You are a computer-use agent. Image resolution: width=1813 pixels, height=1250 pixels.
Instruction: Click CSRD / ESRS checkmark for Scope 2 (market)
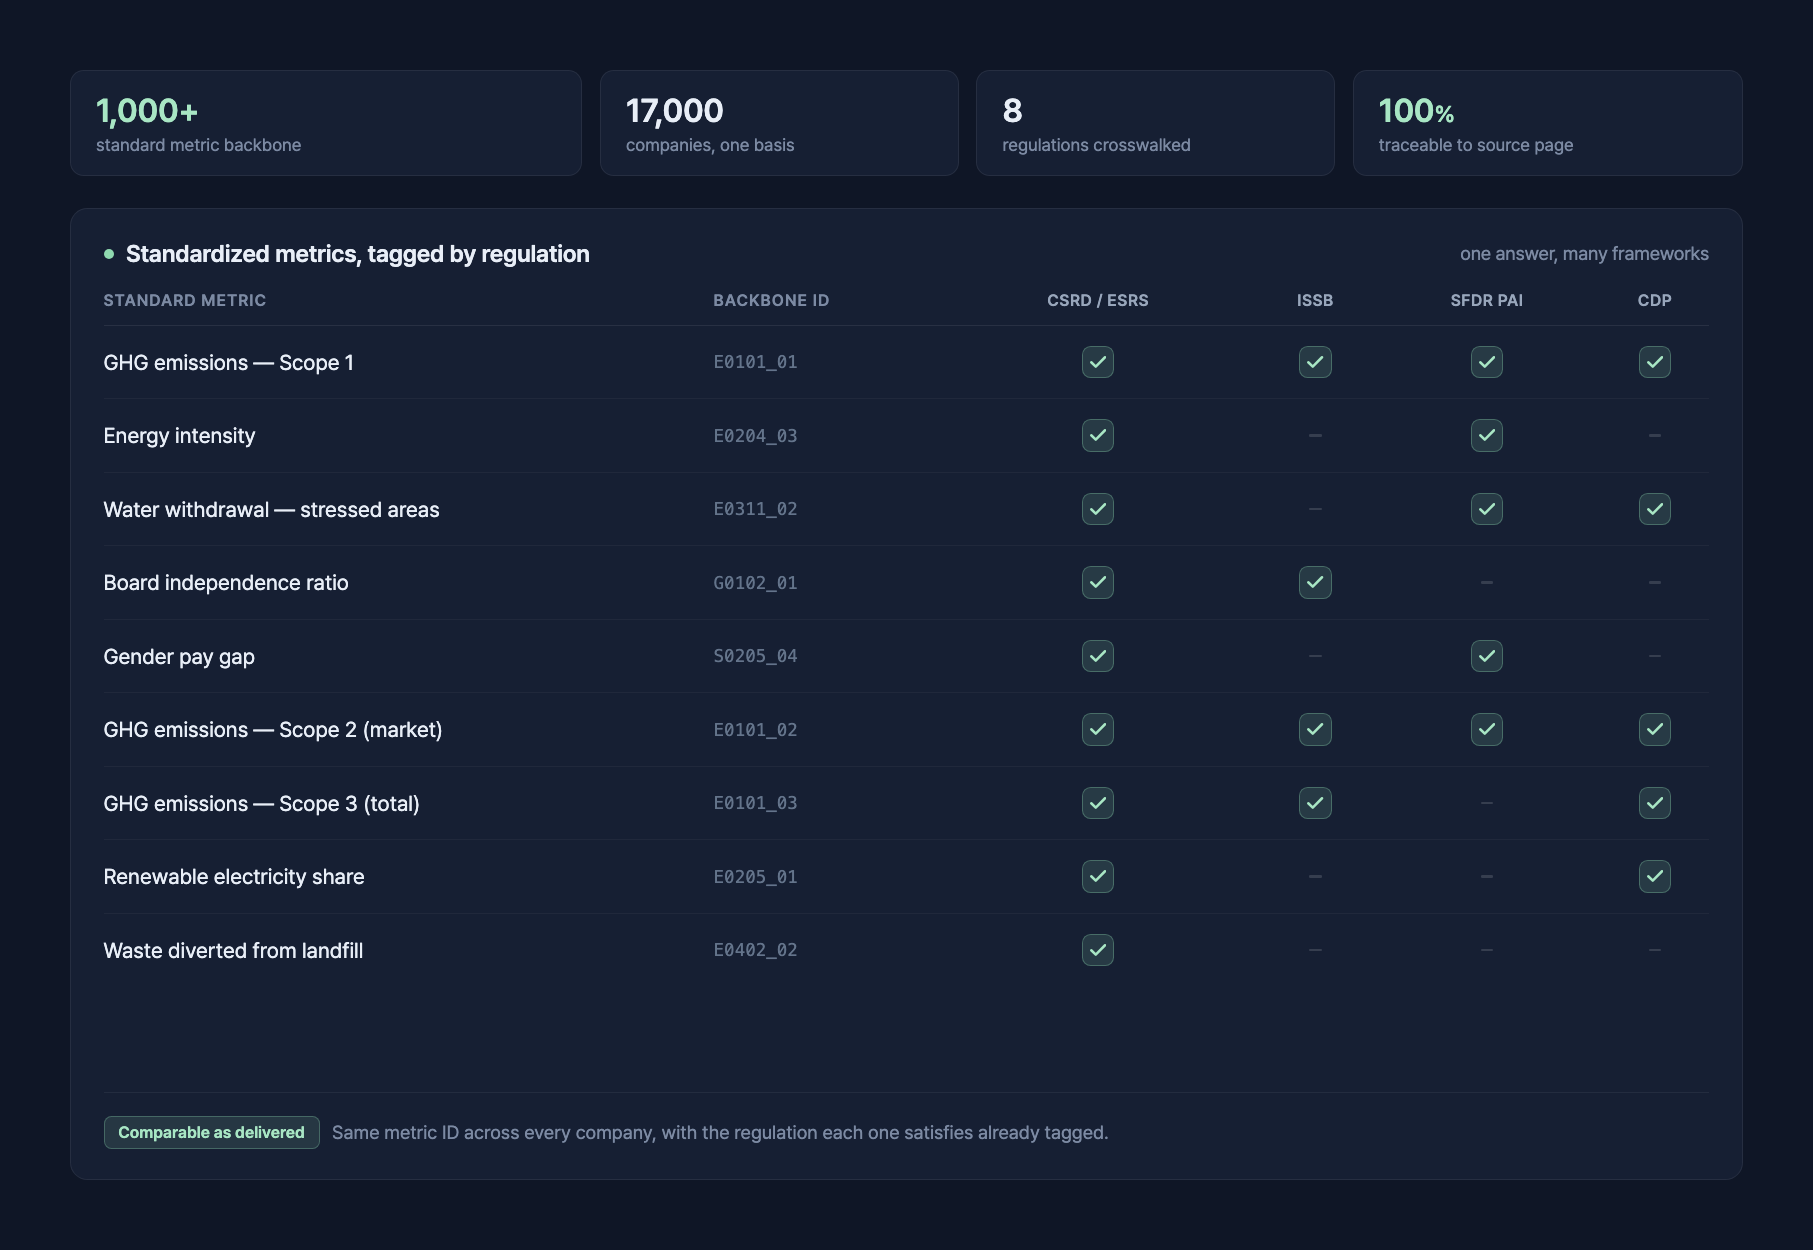(1098, 730)
